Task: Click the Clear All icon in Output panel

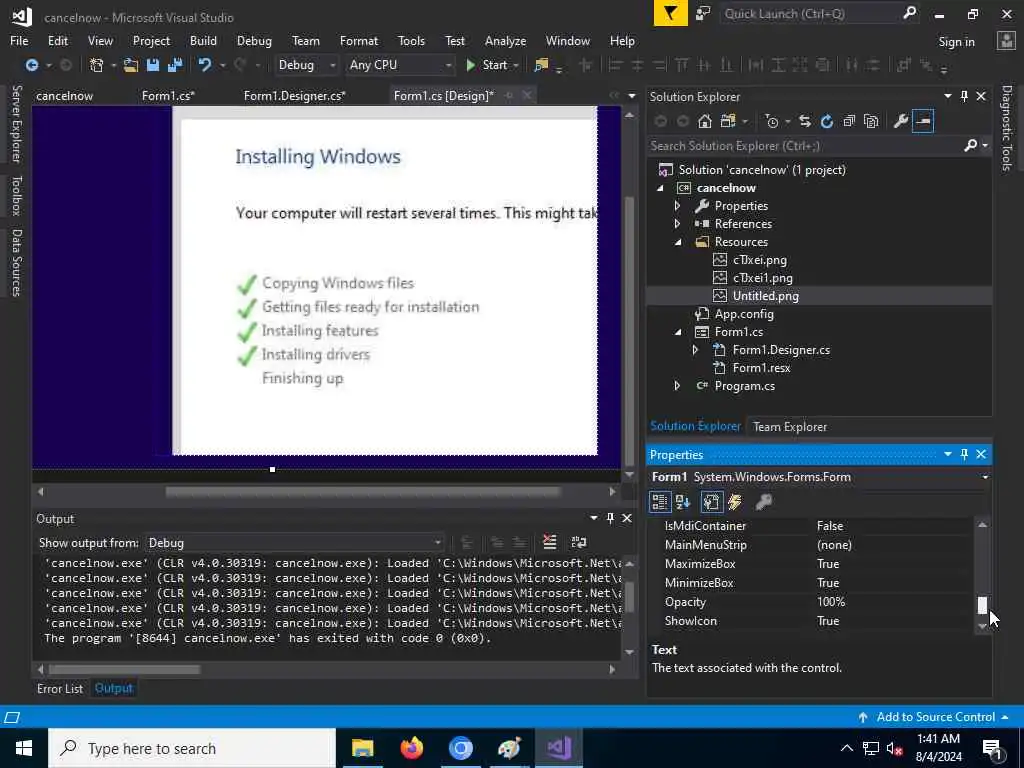Action: click(550, 542)
